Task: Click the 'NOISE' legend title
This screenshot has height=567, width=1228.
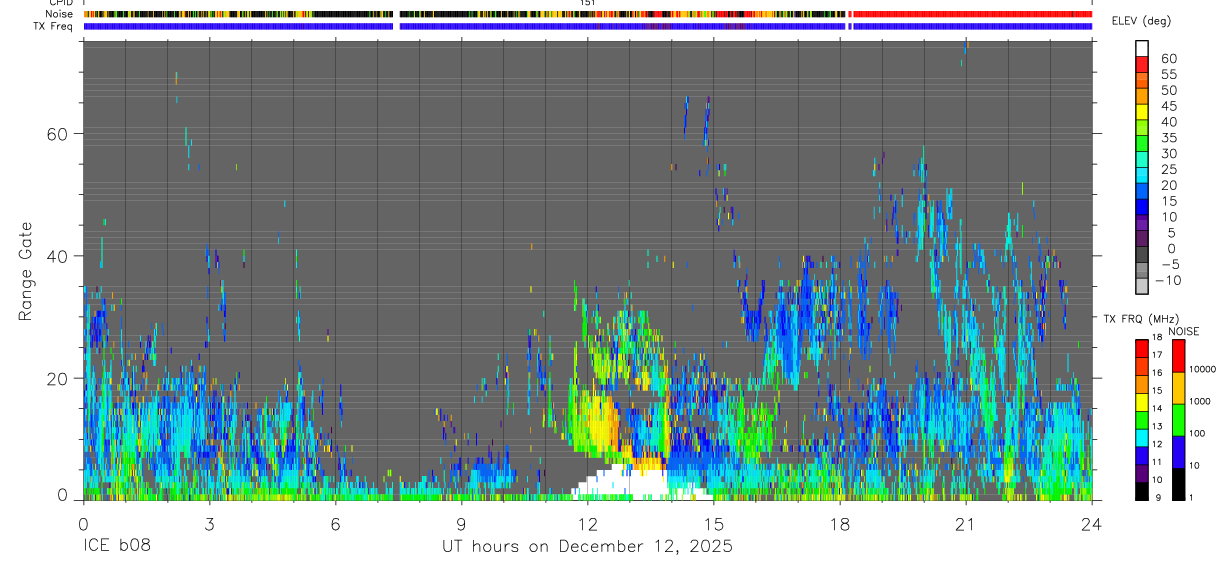Action: pos(1183,331)
